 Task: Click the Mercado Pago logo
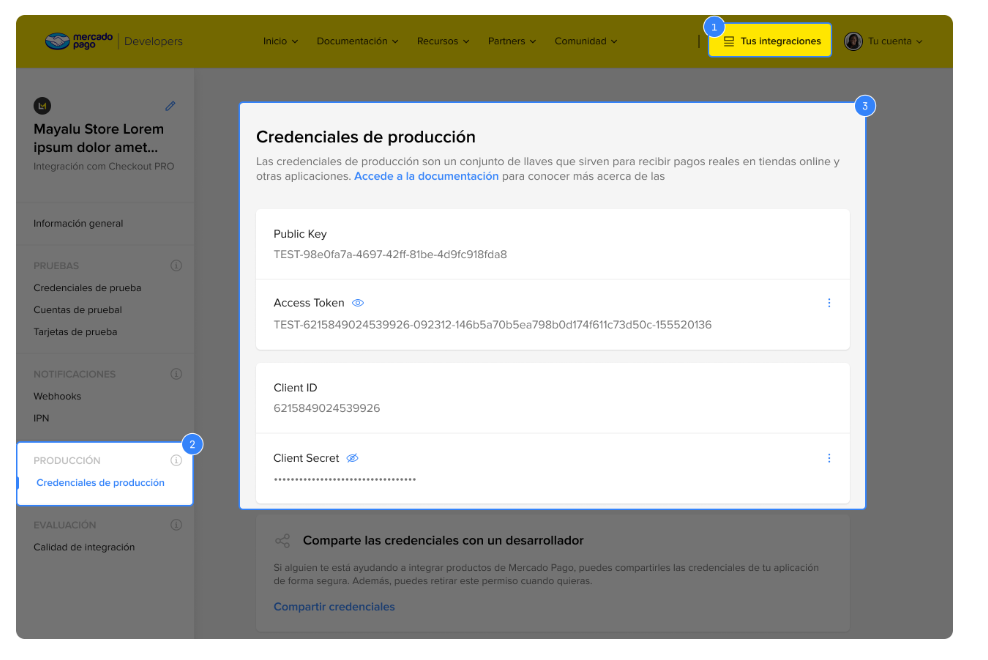[79, 41]
